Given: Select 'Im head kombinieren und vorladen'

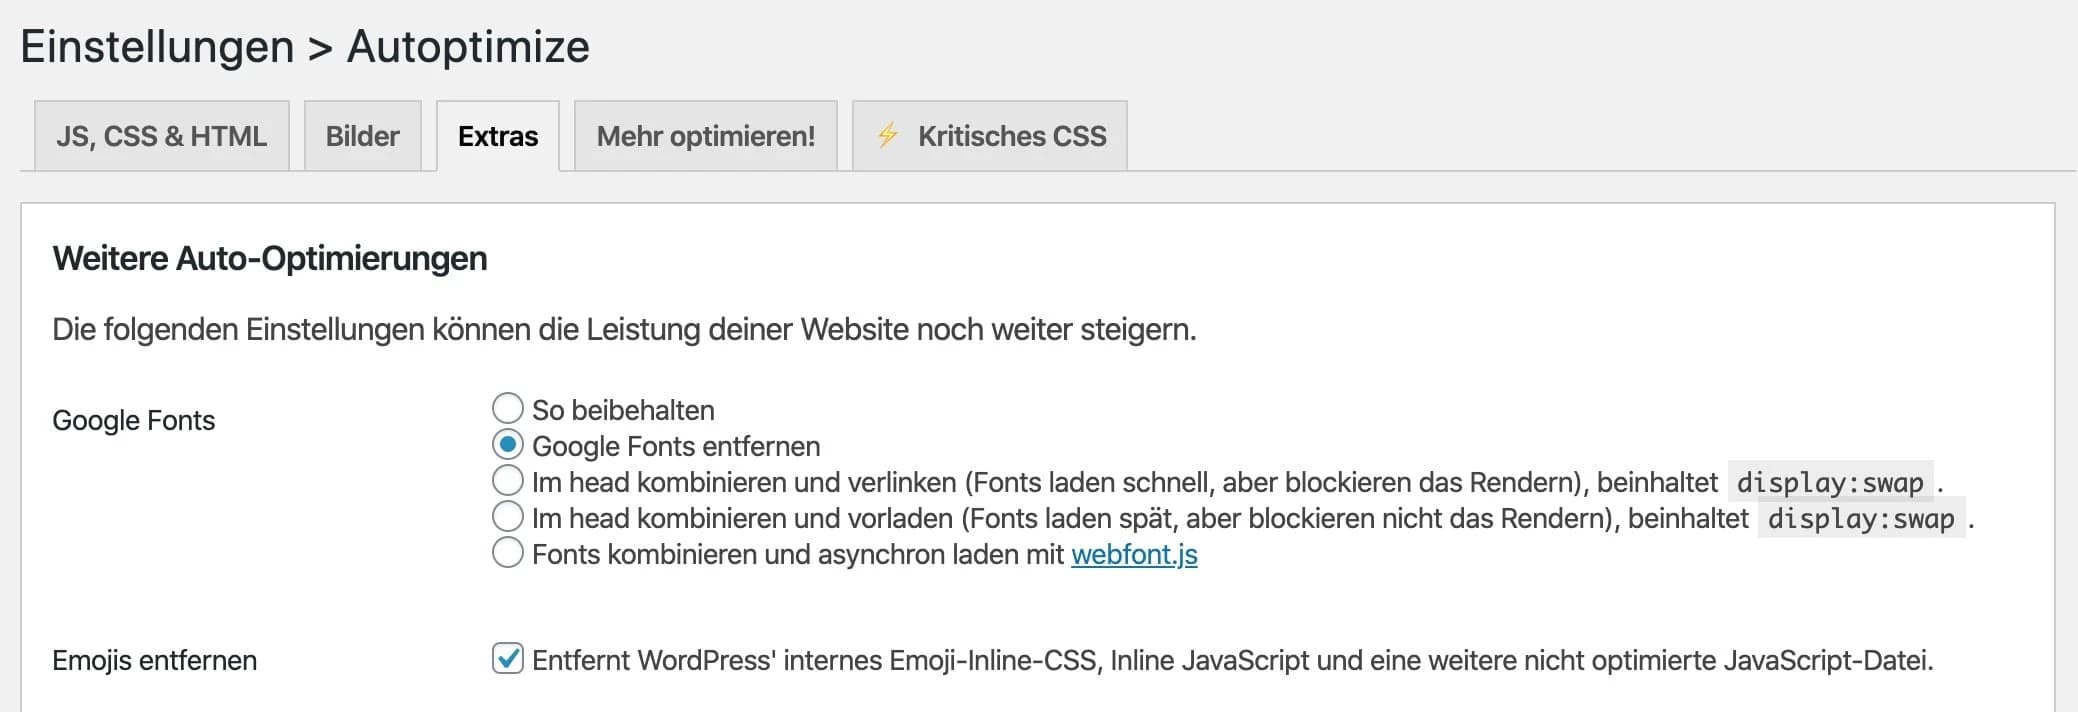Looking at the screenshot, I should point(507,518).
